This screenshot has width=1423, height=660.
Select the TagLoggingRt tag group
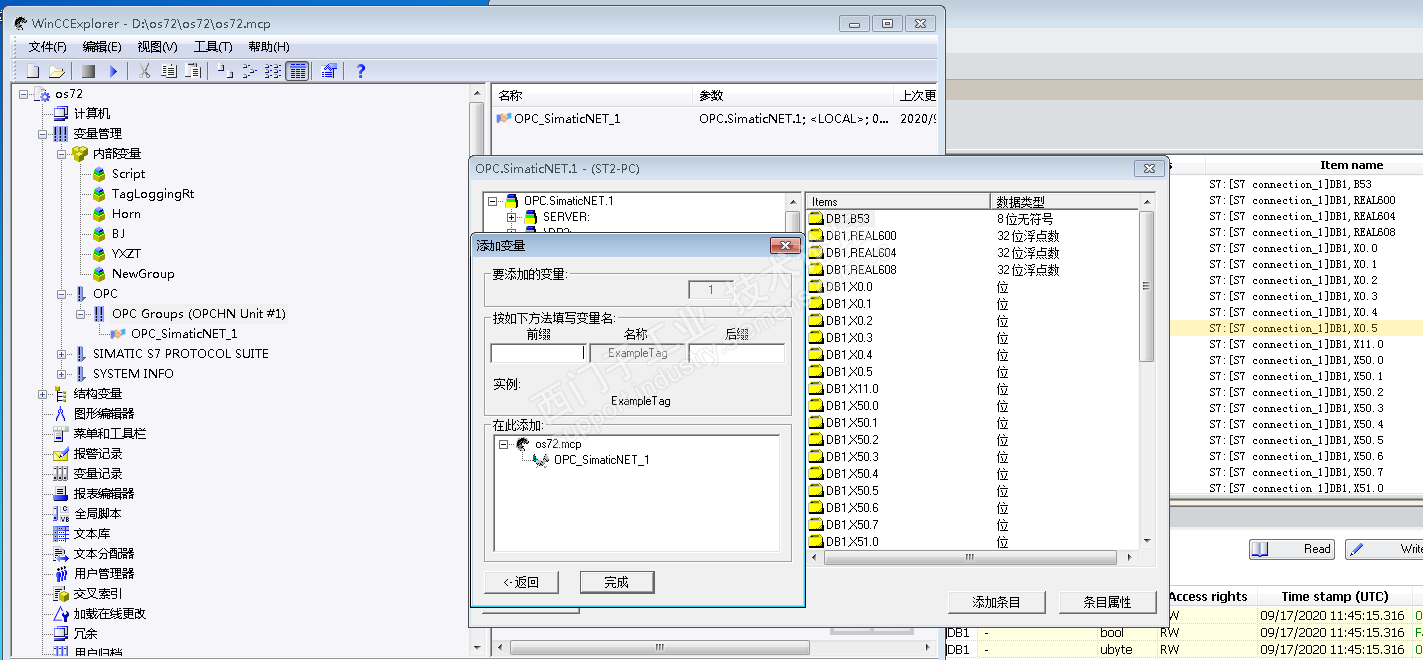[153, 193]
